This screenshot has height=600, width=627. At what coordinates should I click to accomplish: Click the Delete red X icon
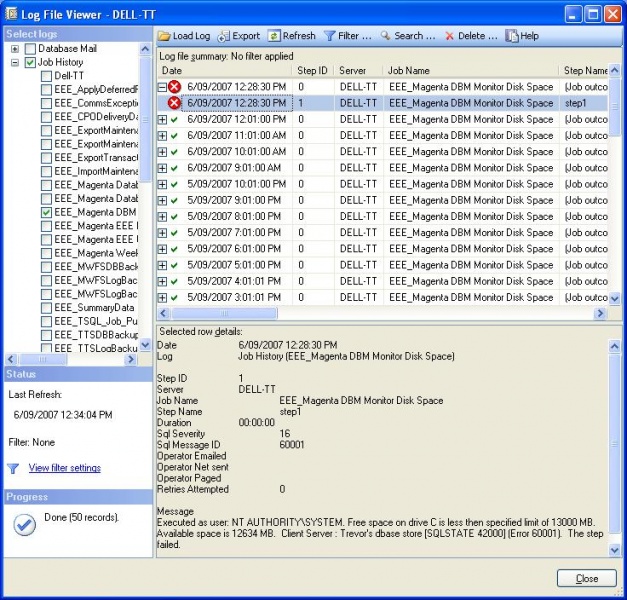(x=449, y=36)
